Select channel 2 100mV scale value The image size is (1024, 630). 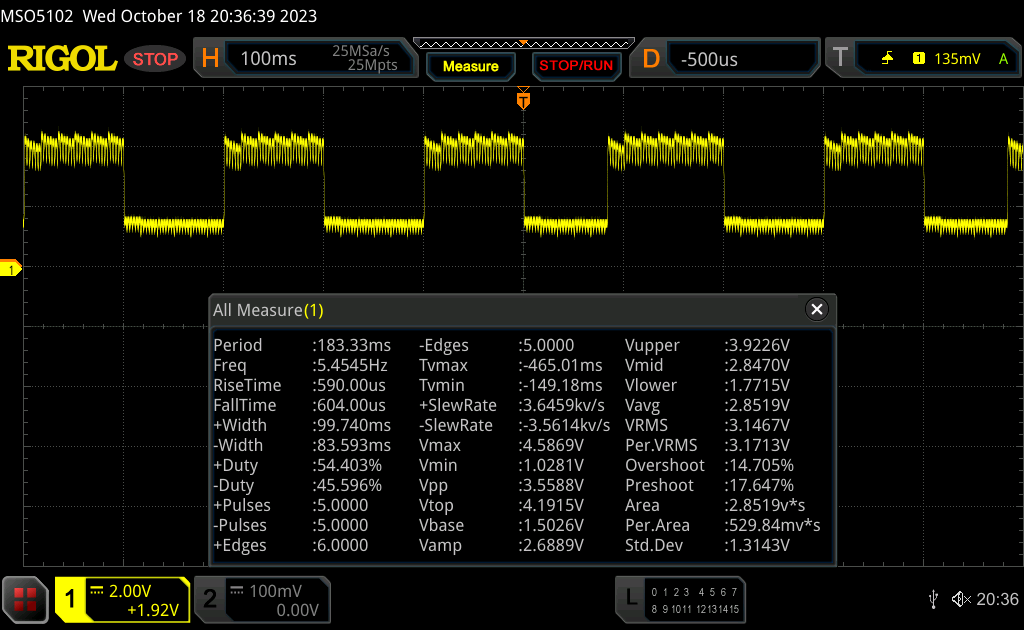tap(275, 591)
